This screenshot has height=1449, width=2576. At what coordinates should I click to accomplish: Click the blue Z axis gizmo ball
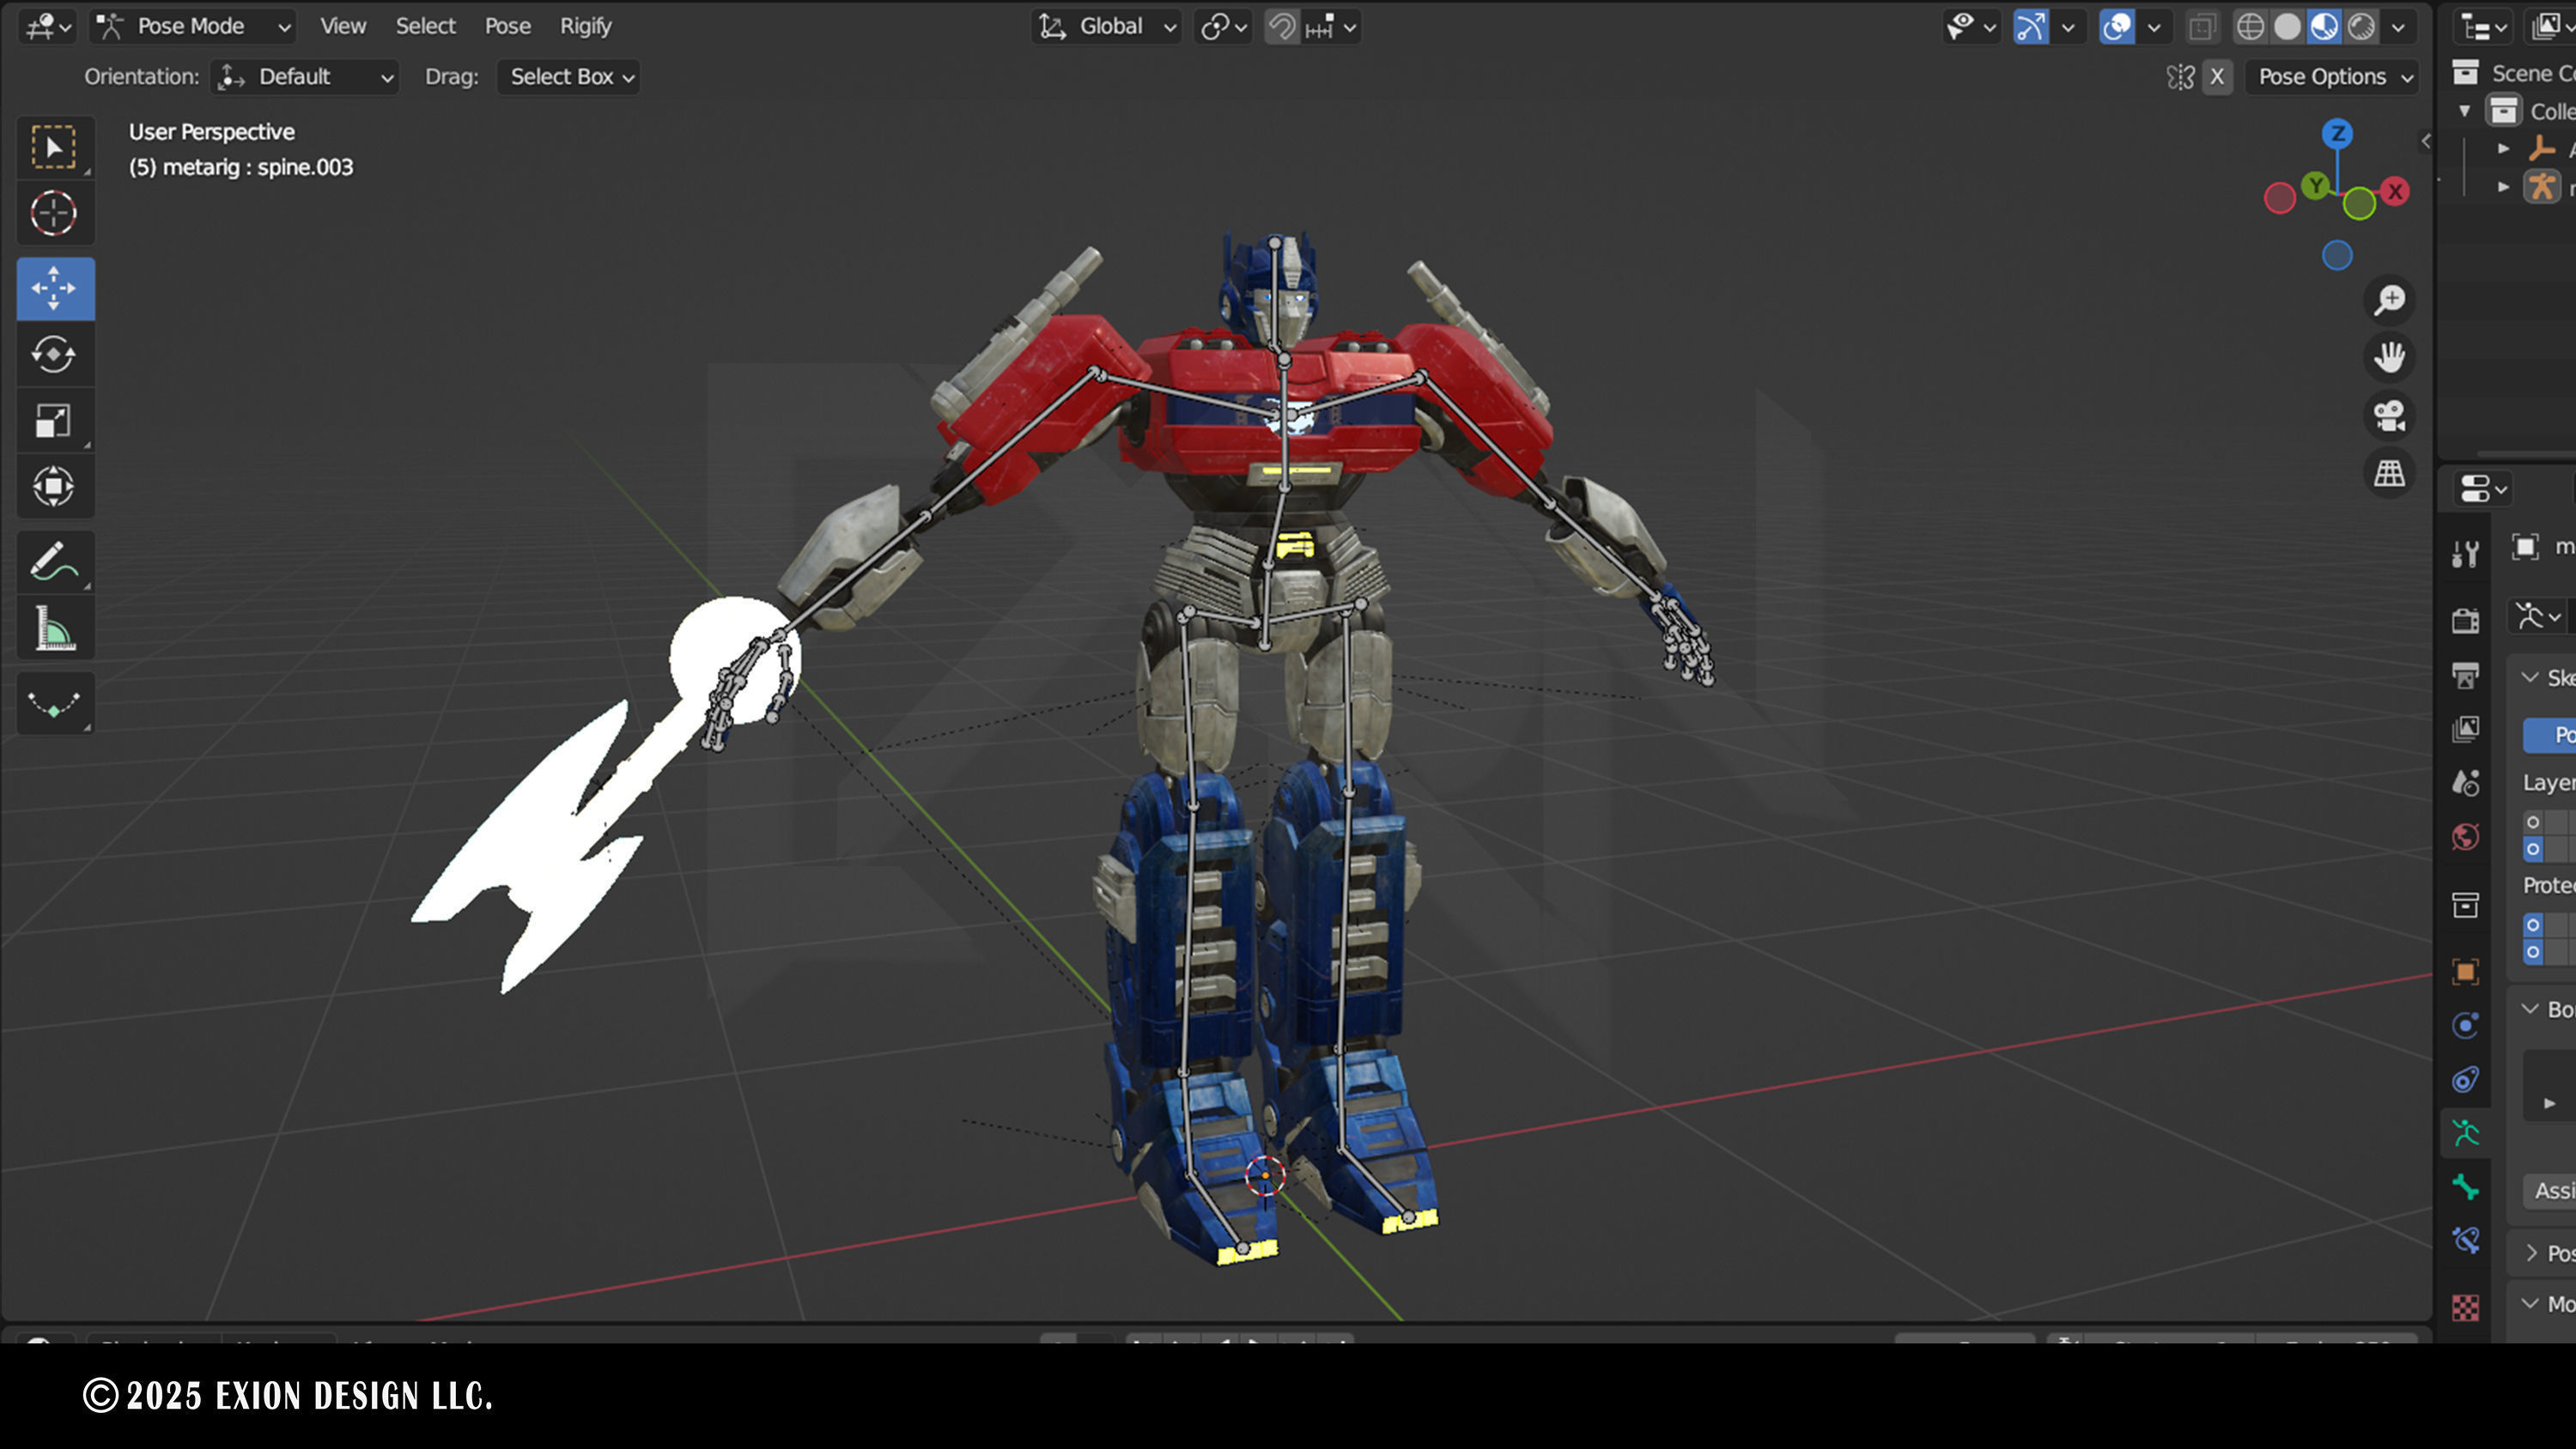pyautogui.click(x=2337, y=134)
